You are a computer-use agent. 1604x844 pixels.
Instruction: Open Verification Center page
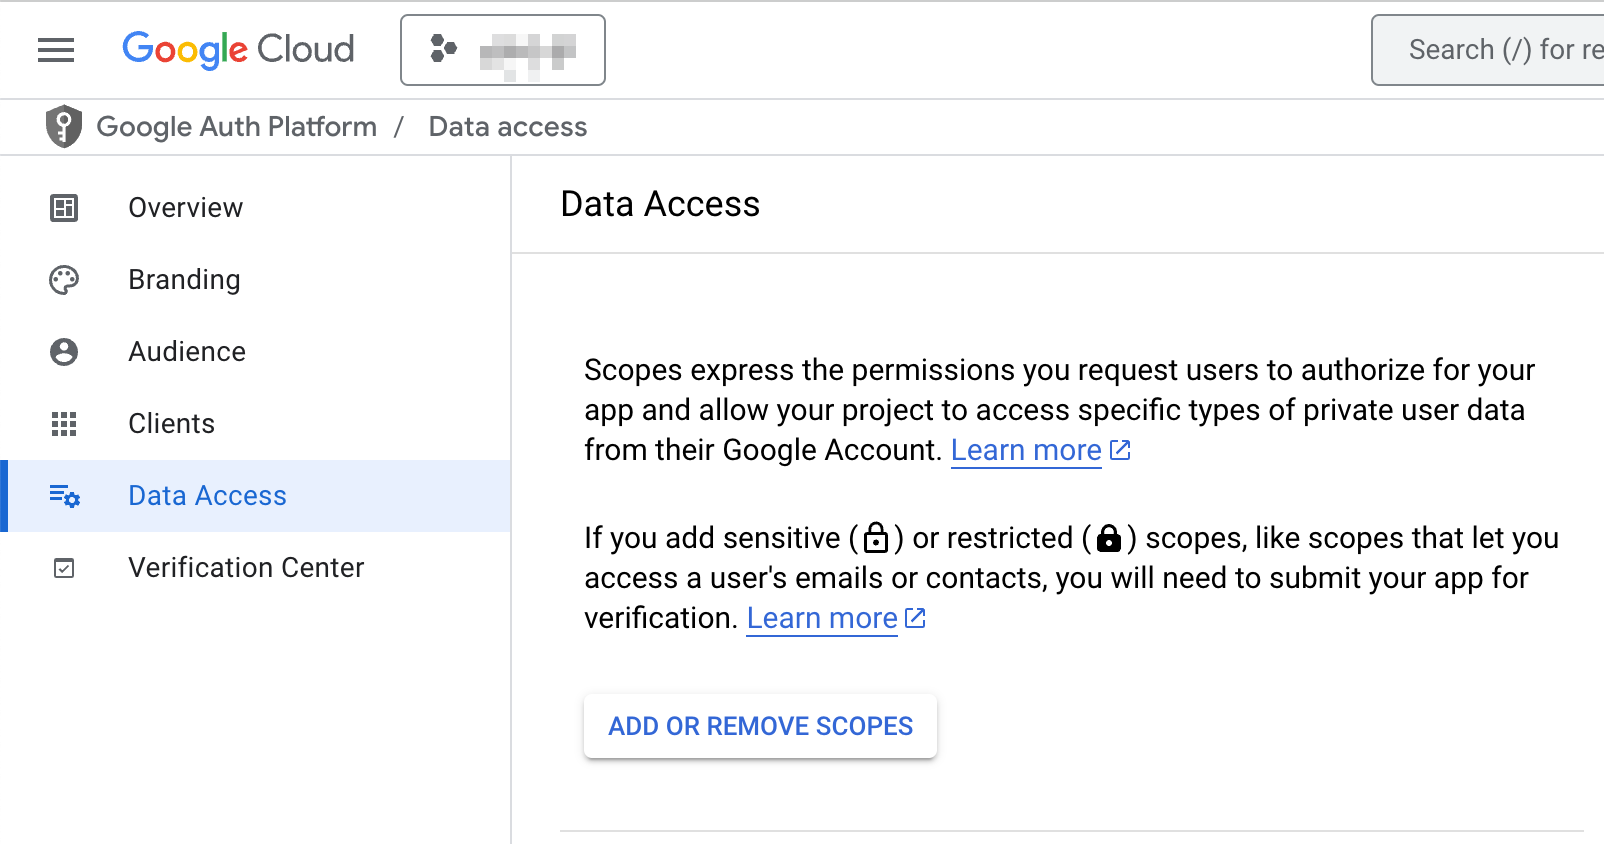pos(246,568)
